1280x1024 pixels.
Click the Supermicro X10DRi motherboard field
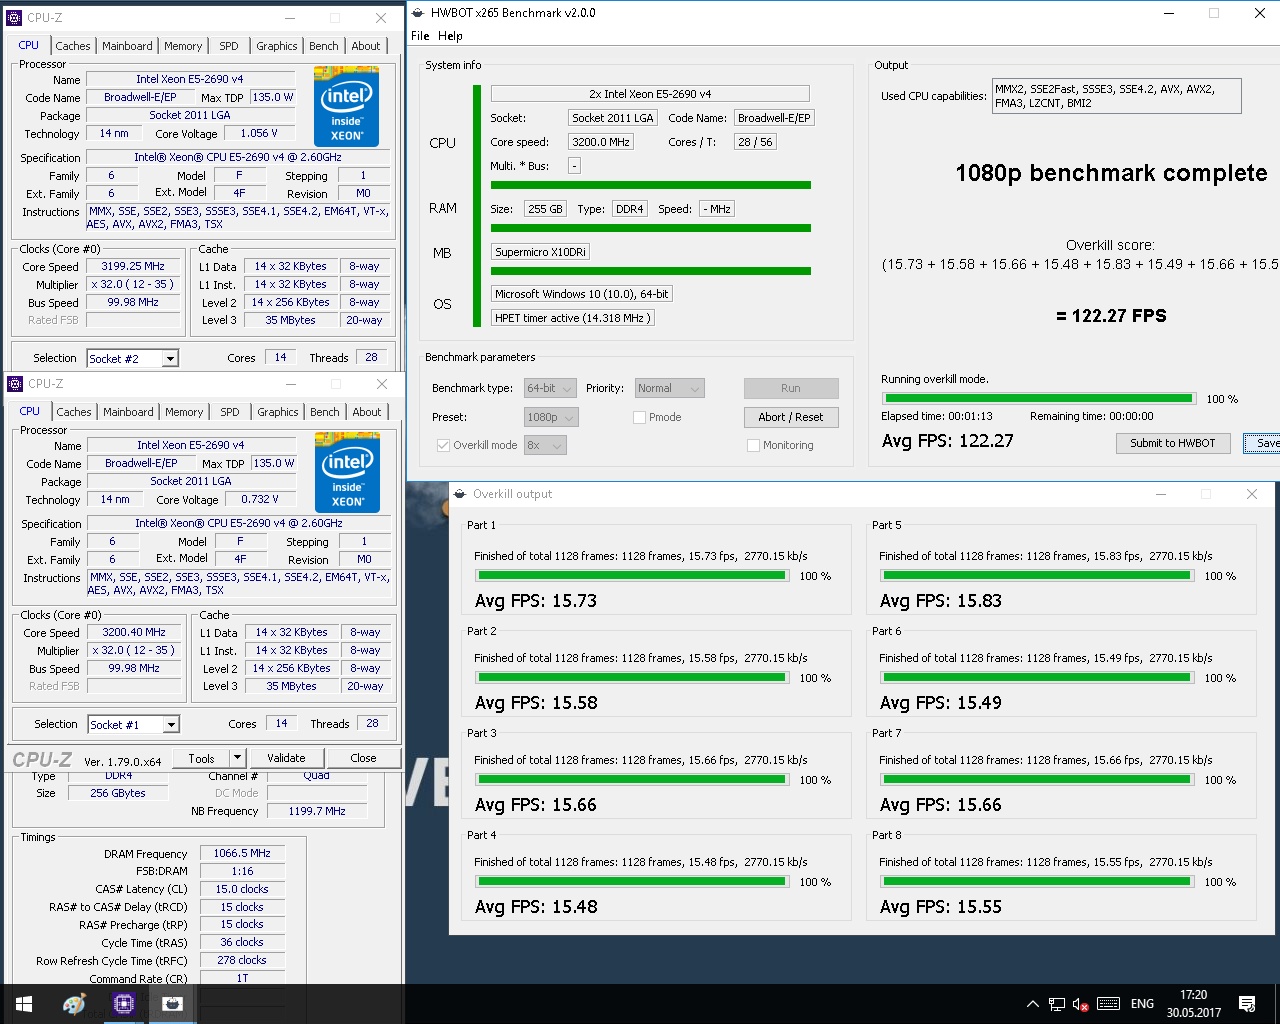pyautogui.click(x=540, y=252)
